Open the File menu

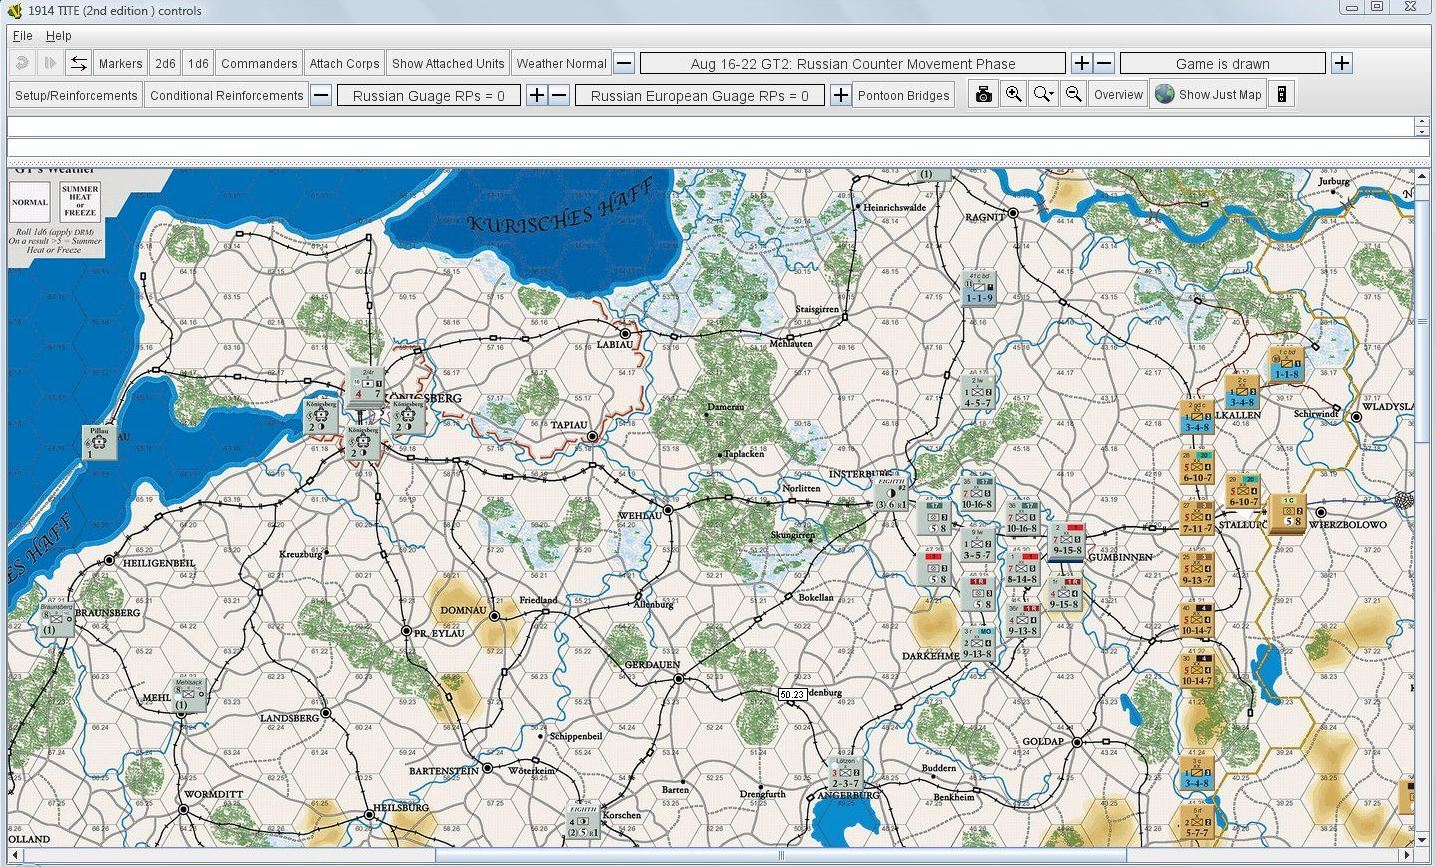click(22, 35)
